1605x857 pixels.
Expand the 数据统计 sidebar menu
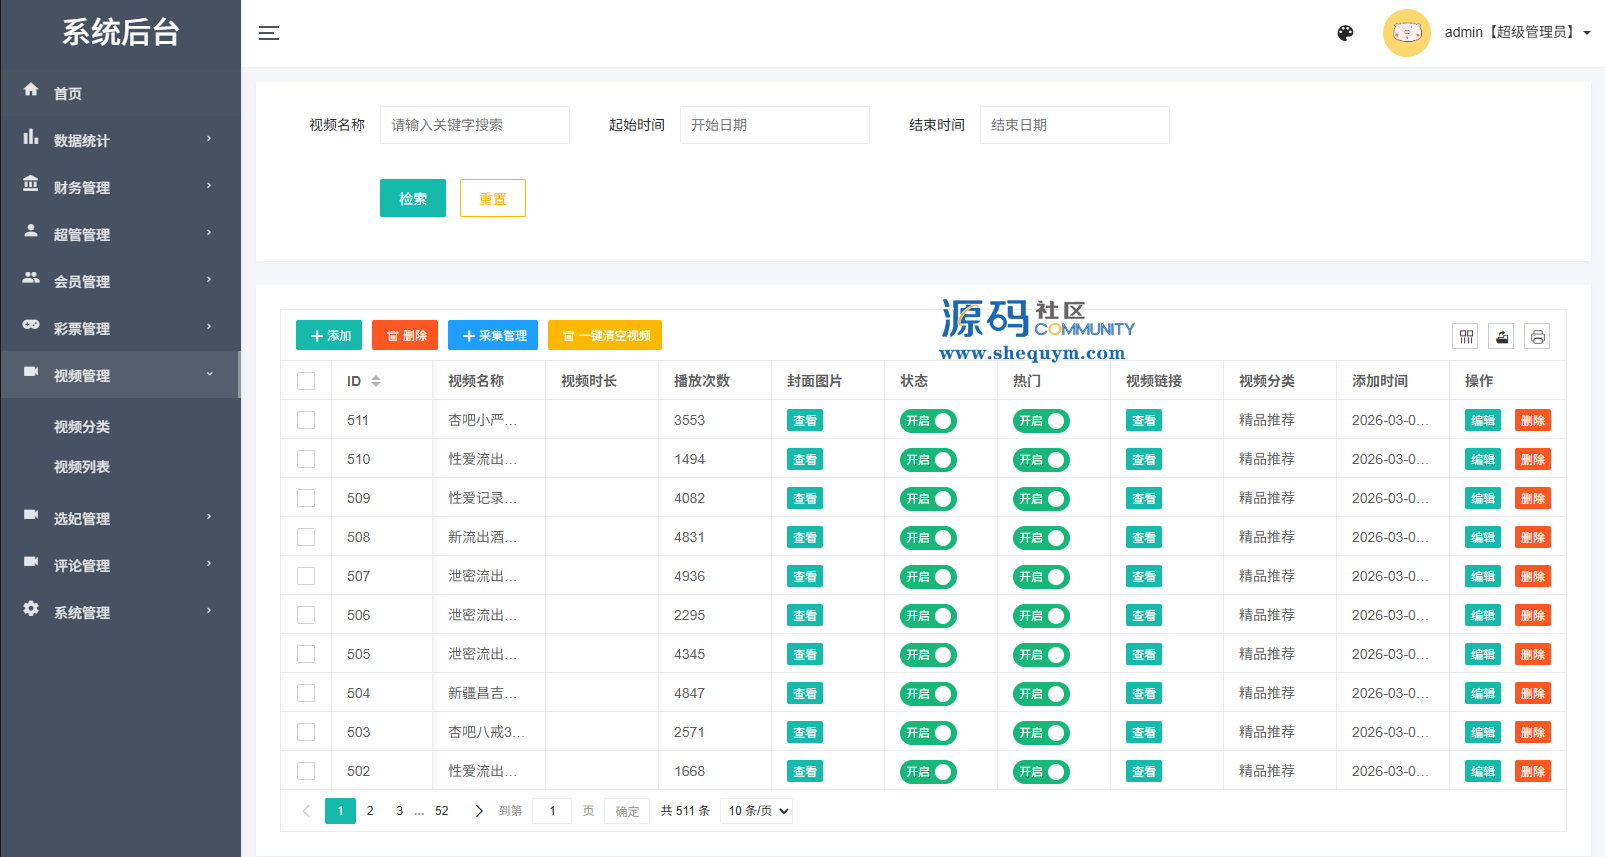(120, 140)
